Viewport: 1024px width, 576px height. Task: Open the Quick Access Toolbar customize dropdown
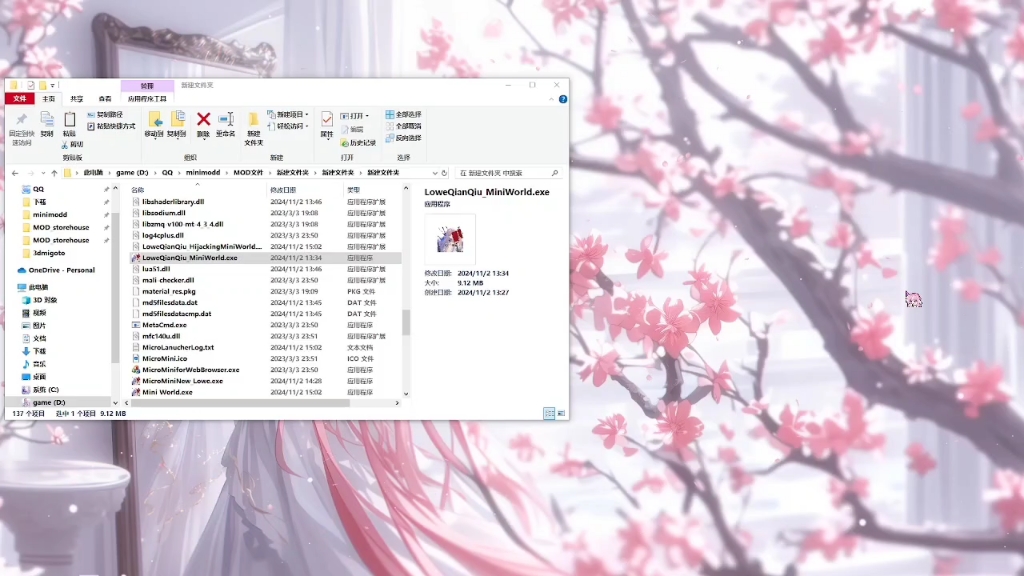(53, 86)
